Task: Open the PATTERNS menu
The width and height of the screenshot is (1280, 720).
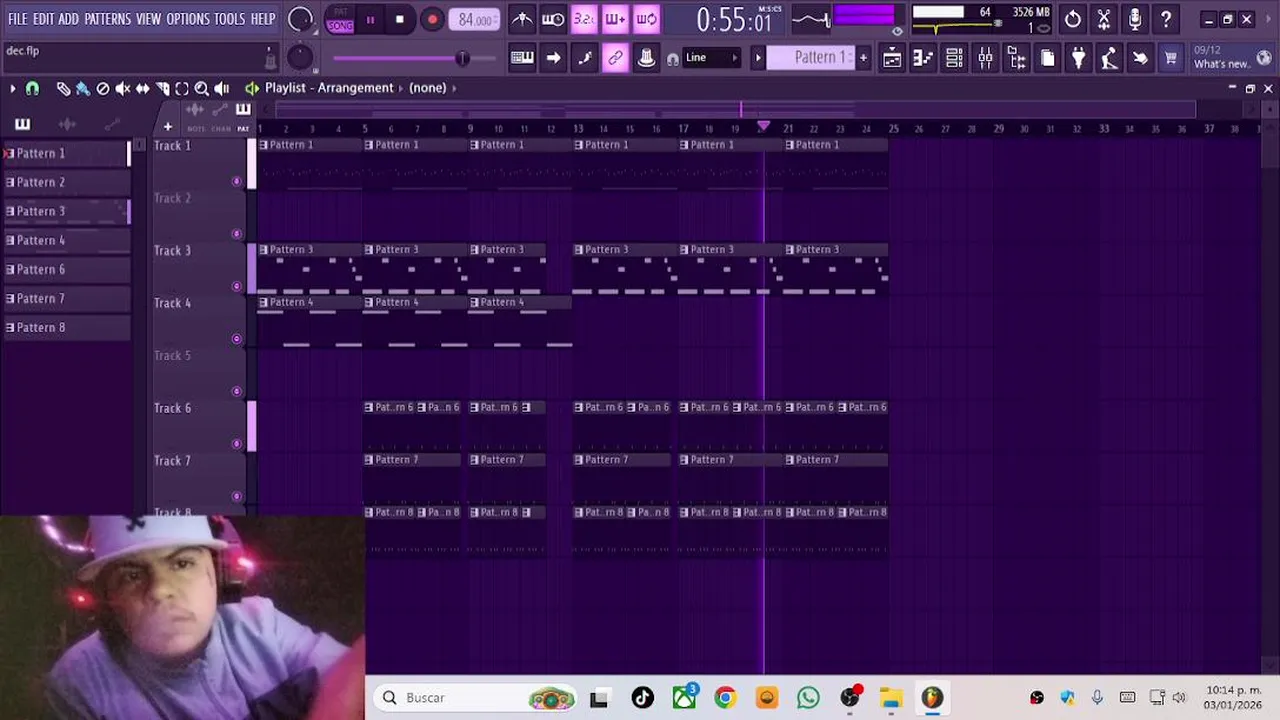Action: click(x=107, y=19)
